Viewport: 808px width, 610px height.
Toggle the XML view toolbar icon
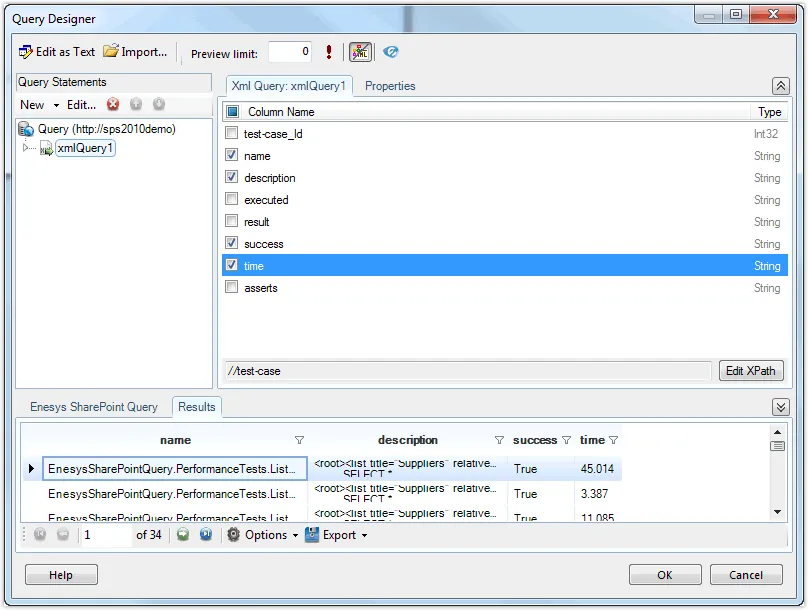point(360,52)
